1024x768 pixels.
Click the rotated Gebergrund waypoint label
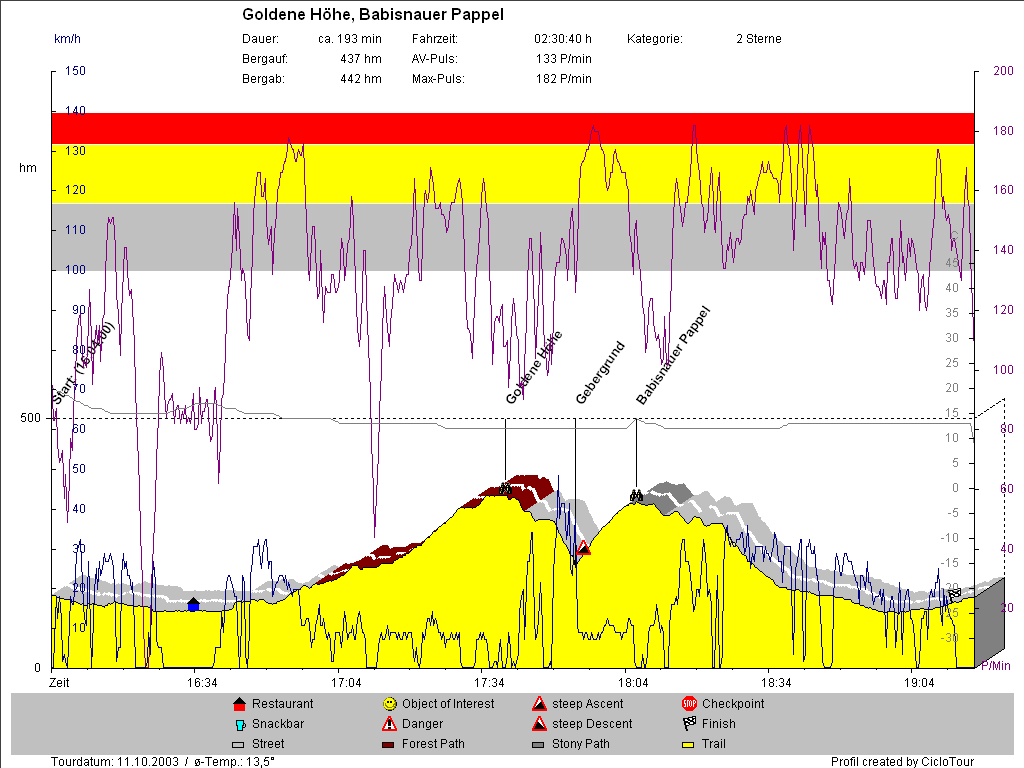click(599, 372)
